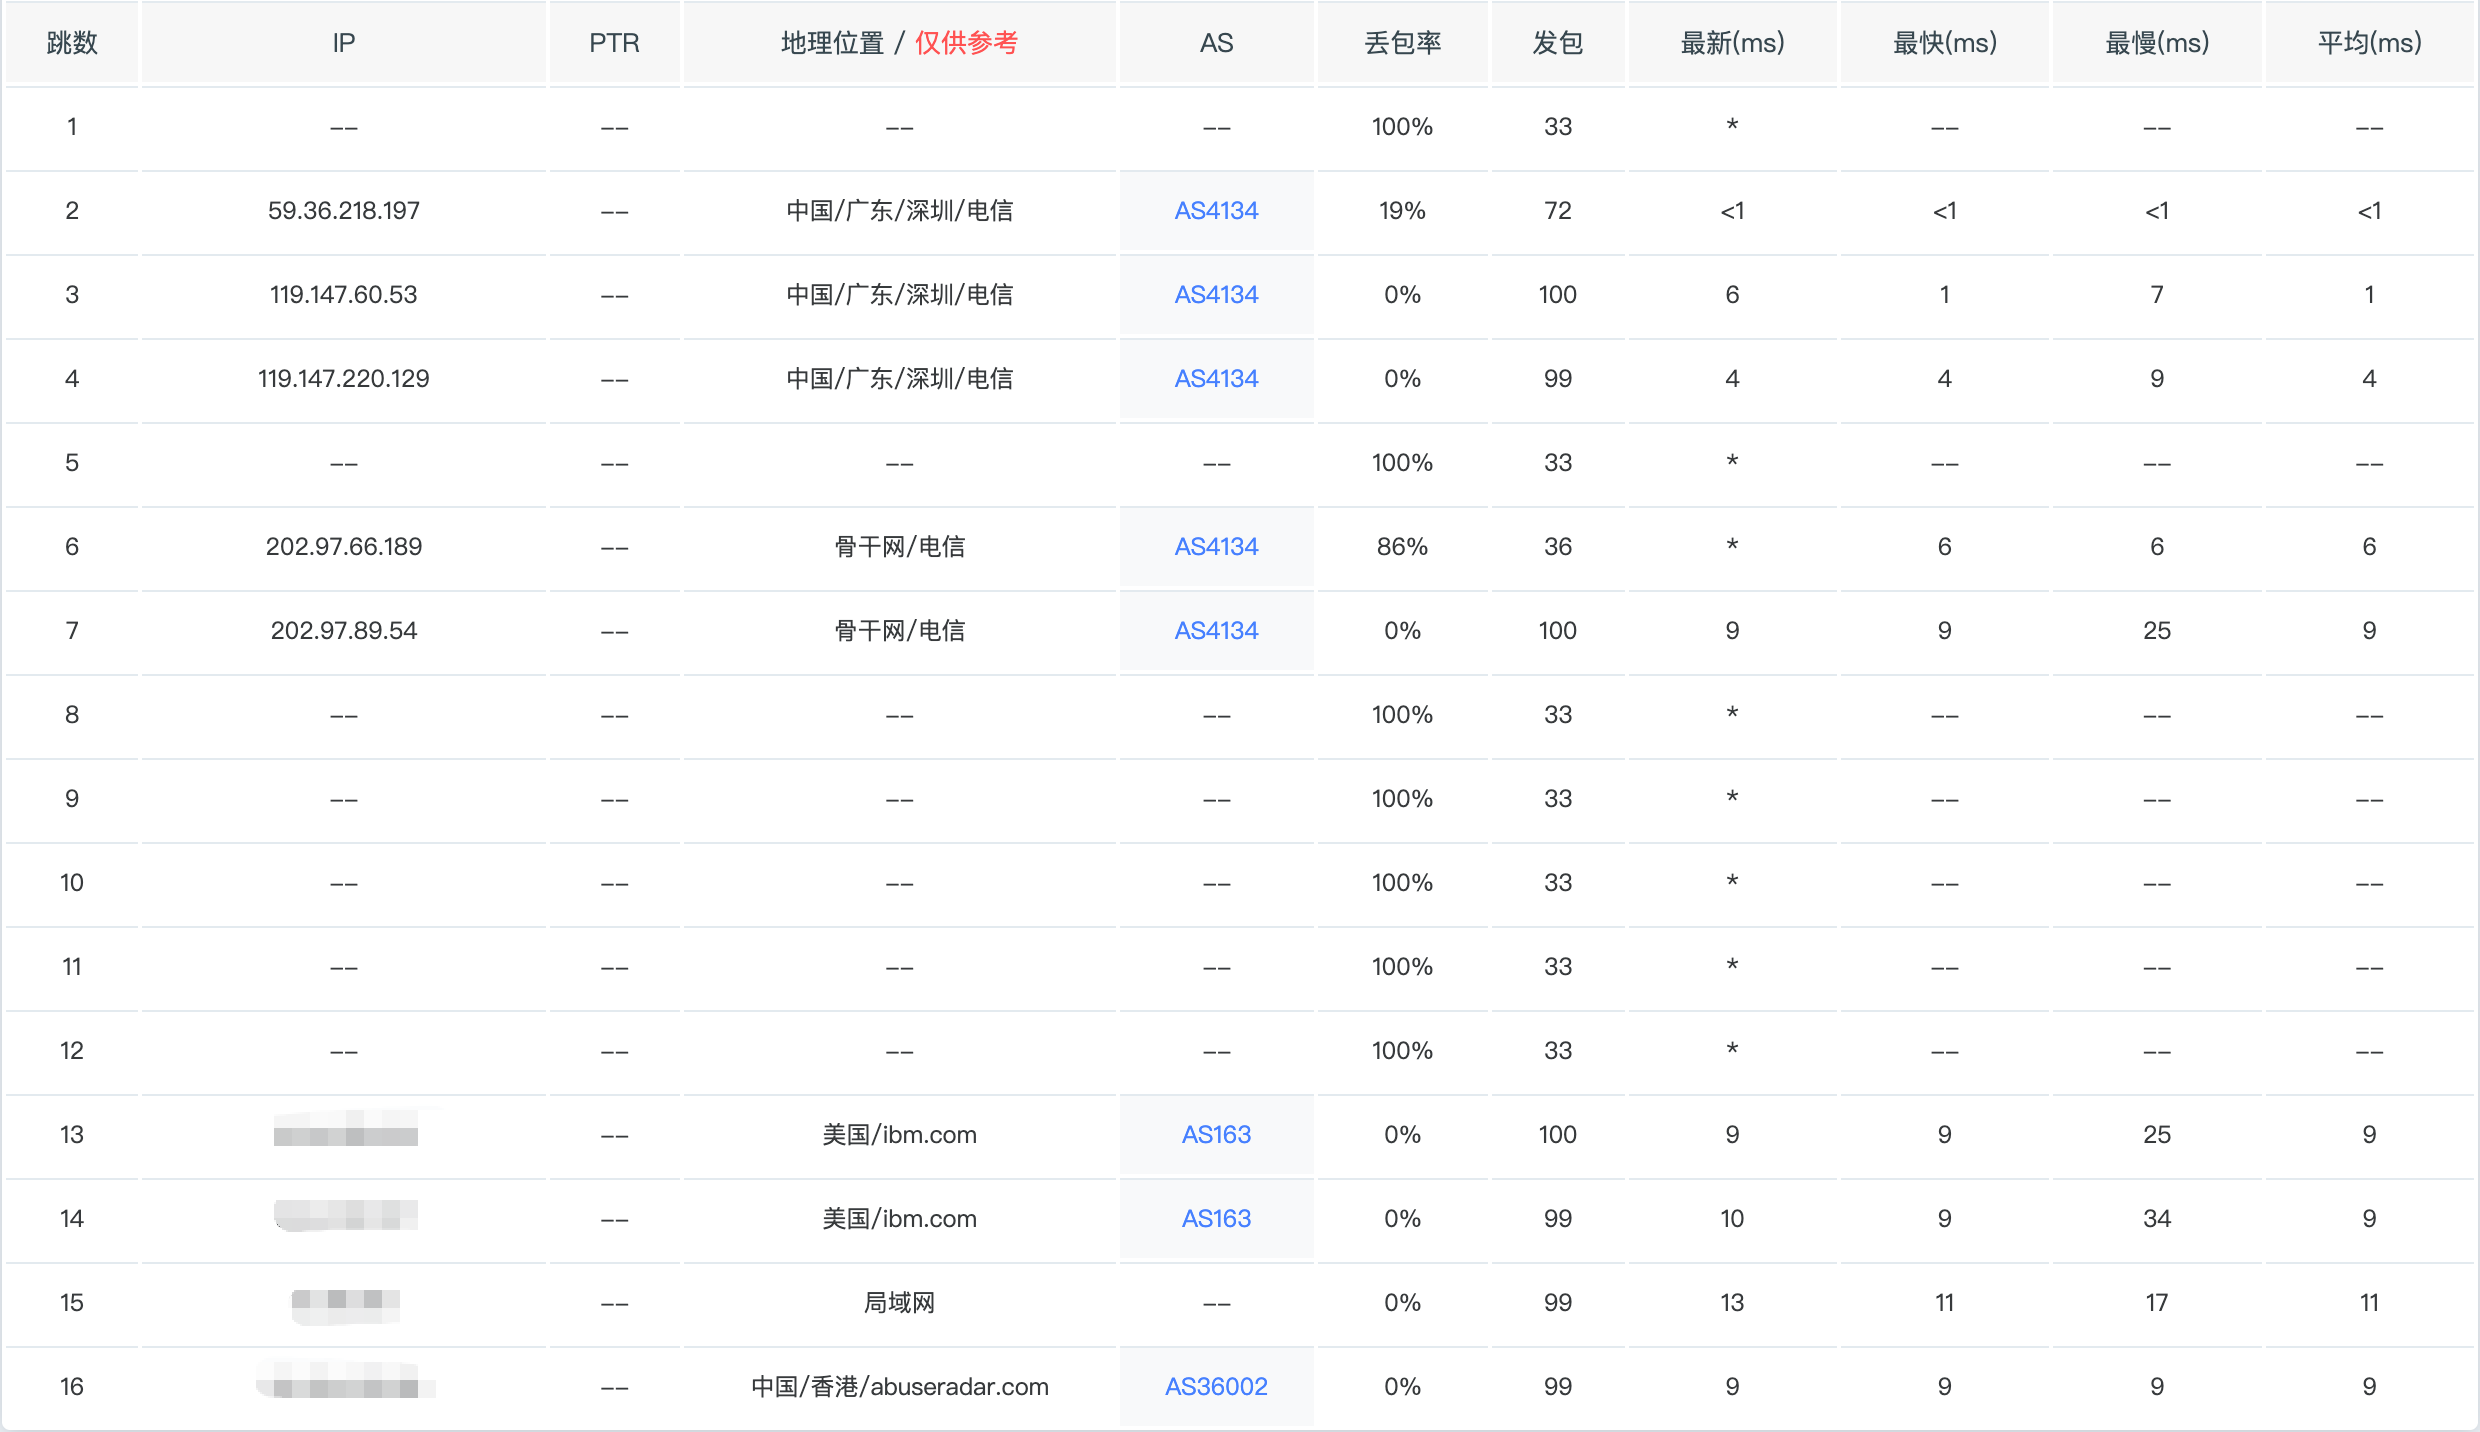Viewport: 2480px width, 1432px height.
Task: Click the PTR column header
Action: 614,43
